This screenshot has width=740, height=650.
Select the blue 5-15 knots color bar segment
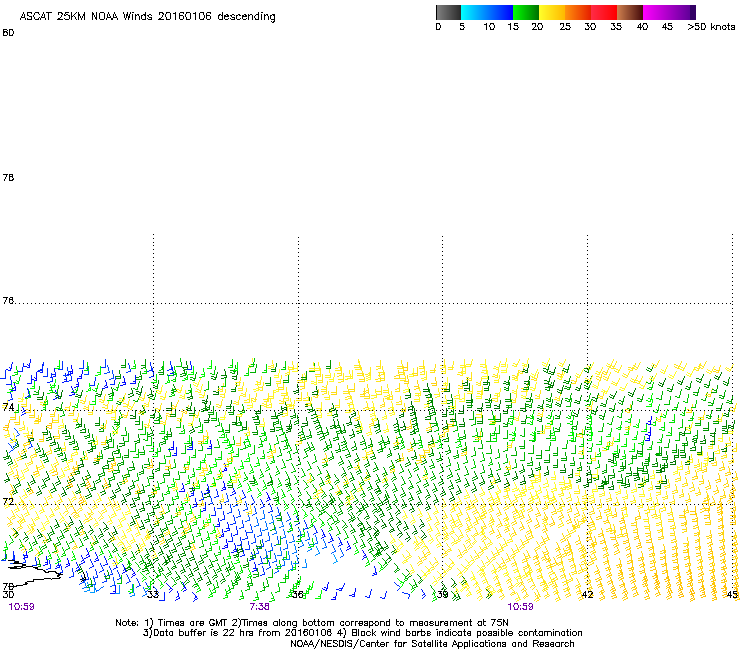point(487,12)
